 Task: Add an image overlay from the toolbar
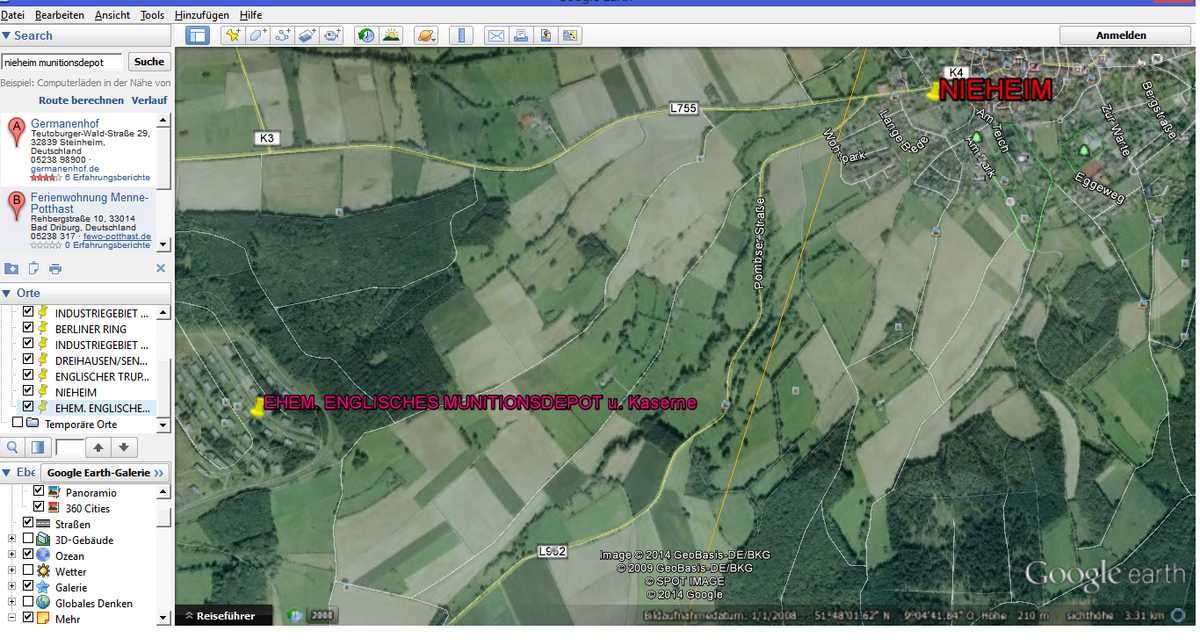coord(308,36)
